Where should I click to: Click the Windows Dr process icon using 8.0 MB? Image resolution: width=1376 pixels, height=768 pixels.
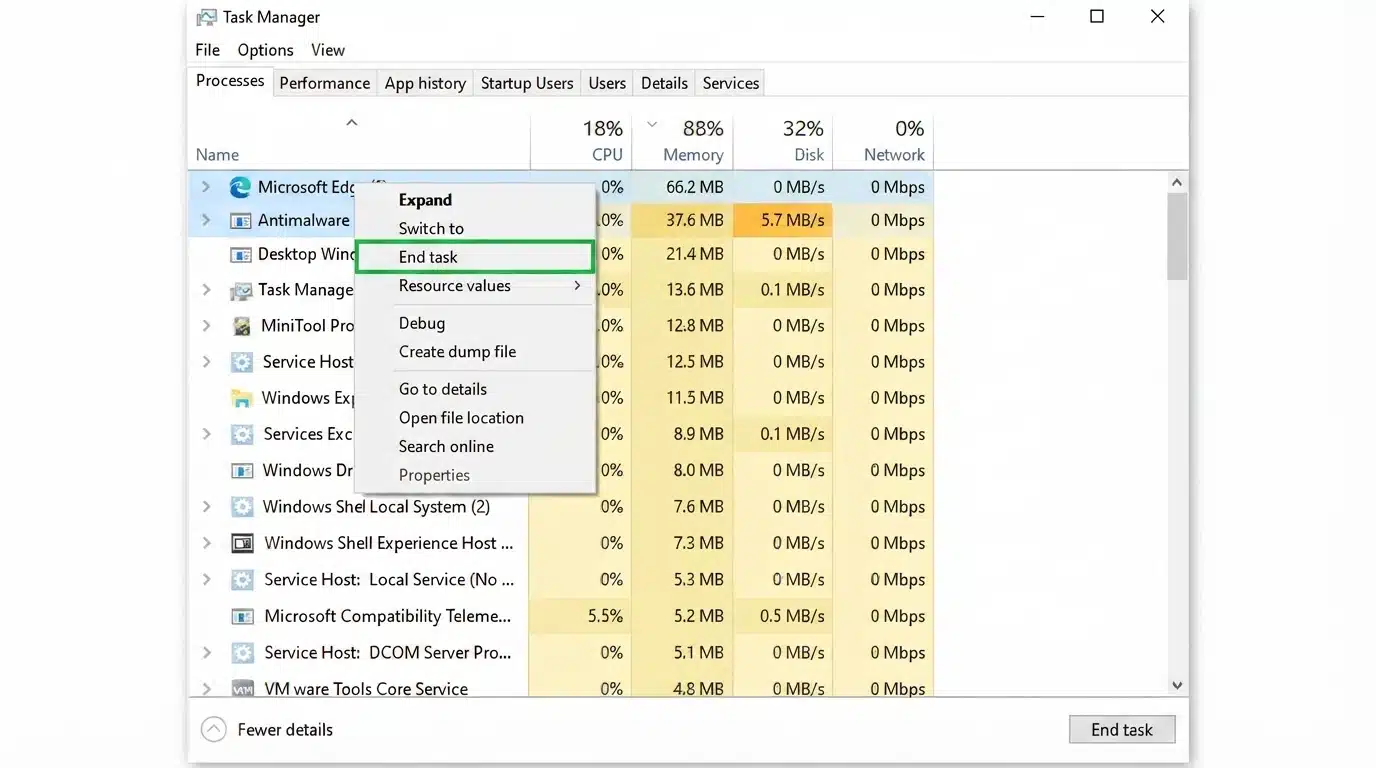pyautogui.click(x=241, y=470)
